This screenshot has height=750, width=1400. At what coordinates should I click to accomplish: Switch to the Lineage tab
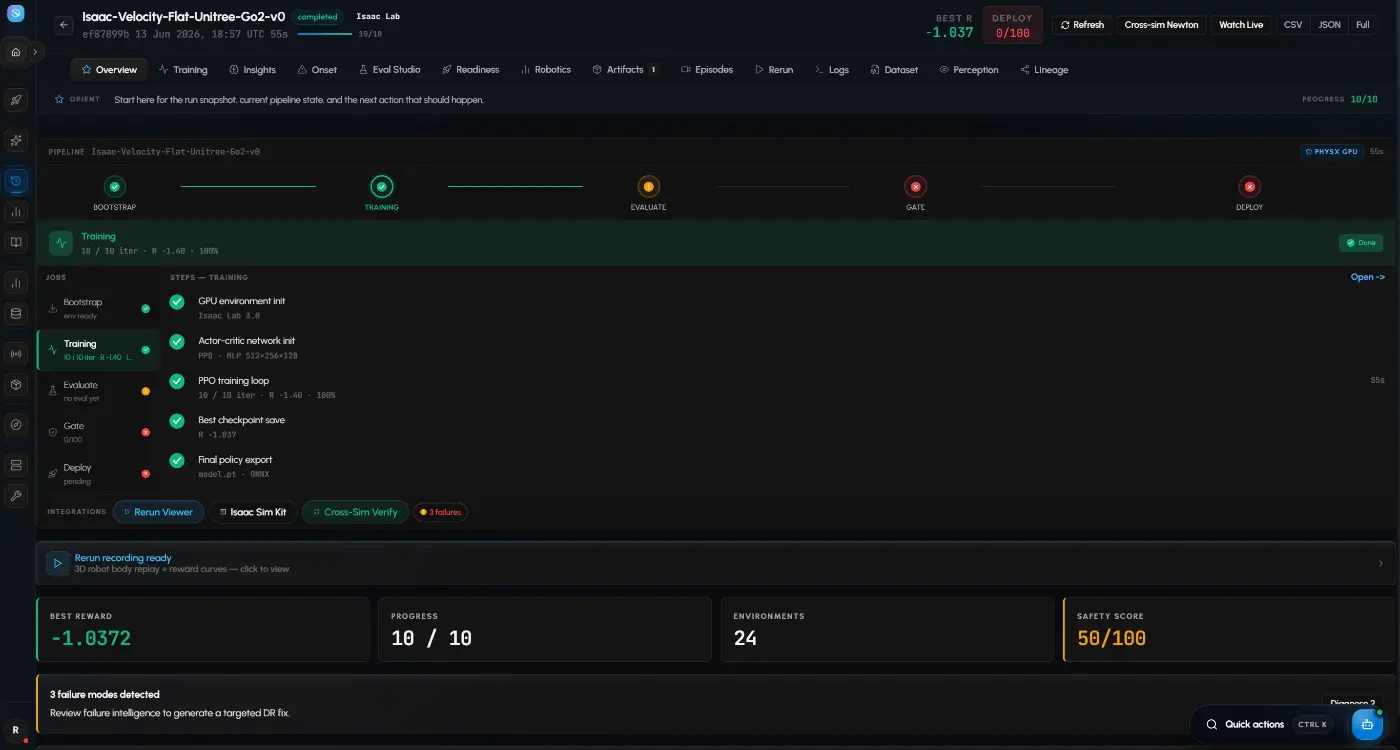[x=1044, y=70]
